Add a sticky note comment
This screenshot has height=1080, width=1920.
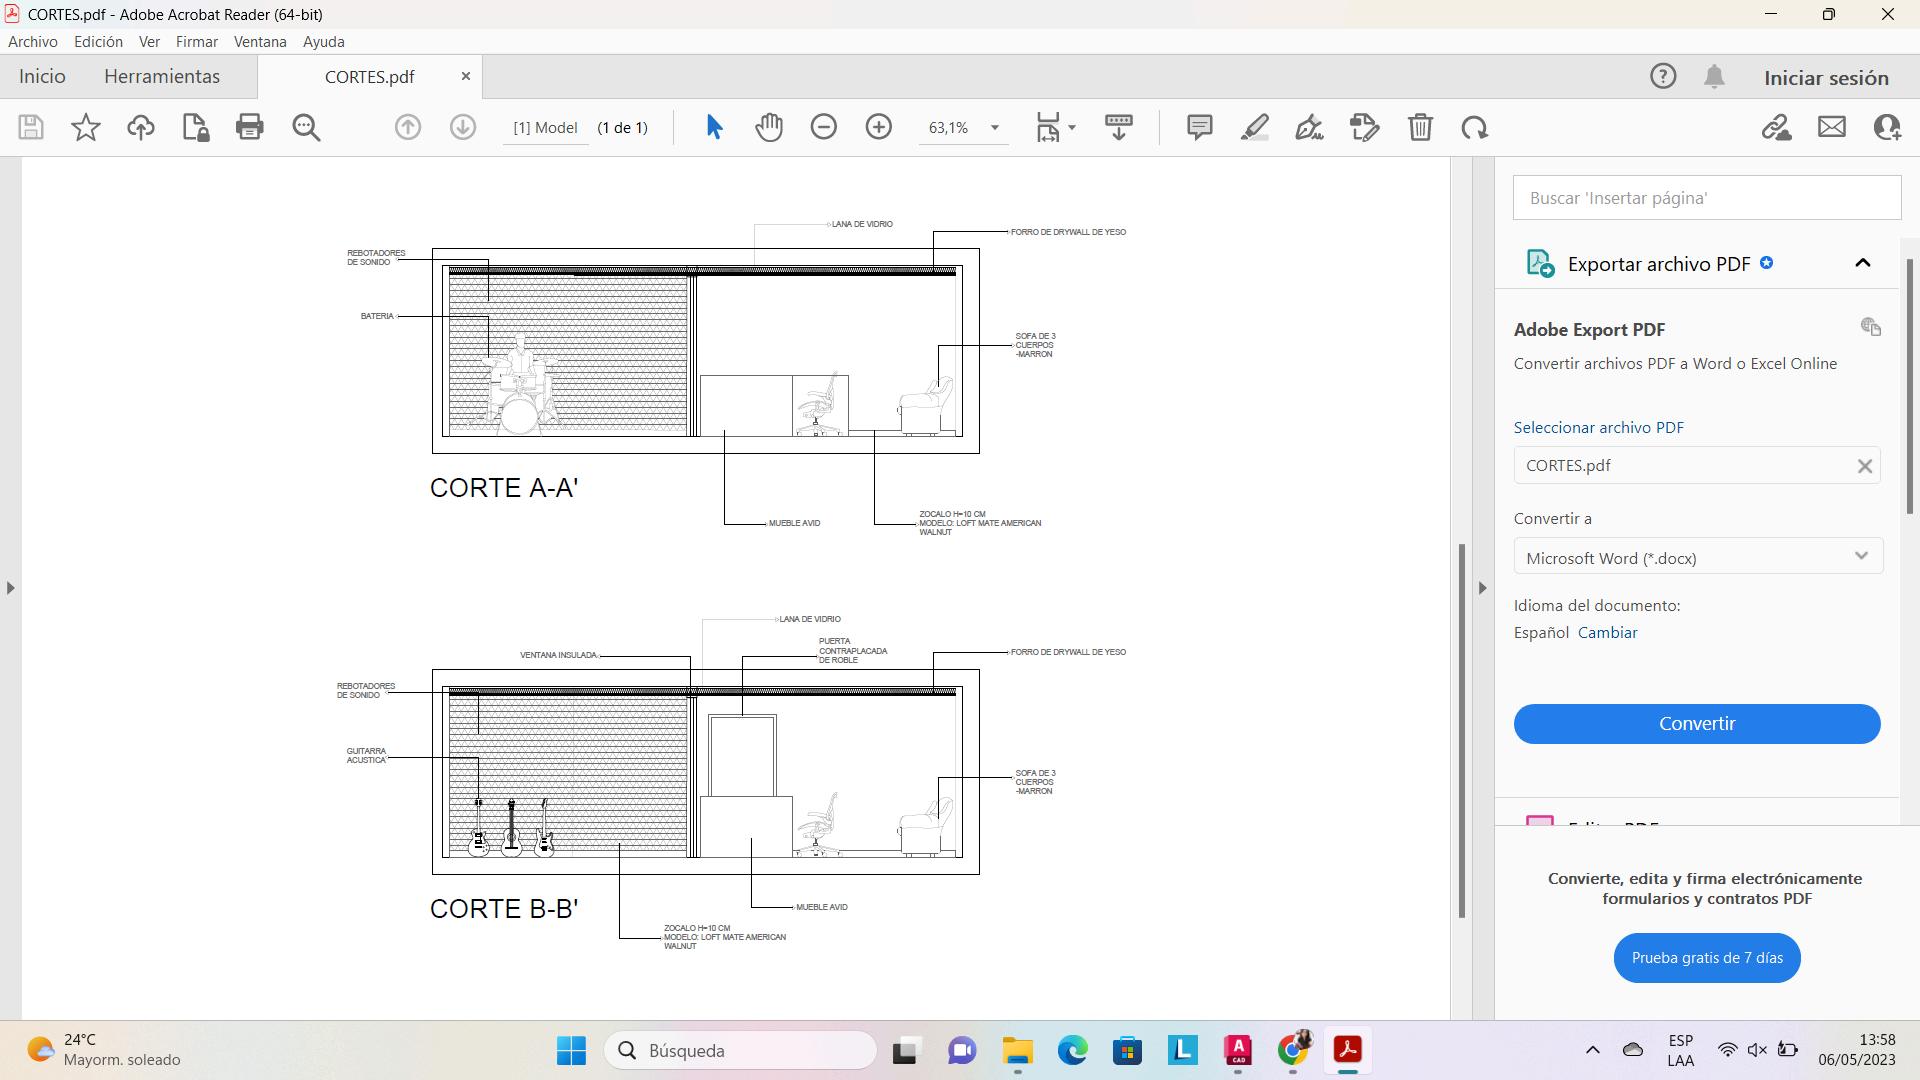pyautogui.click(x=1199, y=127)
